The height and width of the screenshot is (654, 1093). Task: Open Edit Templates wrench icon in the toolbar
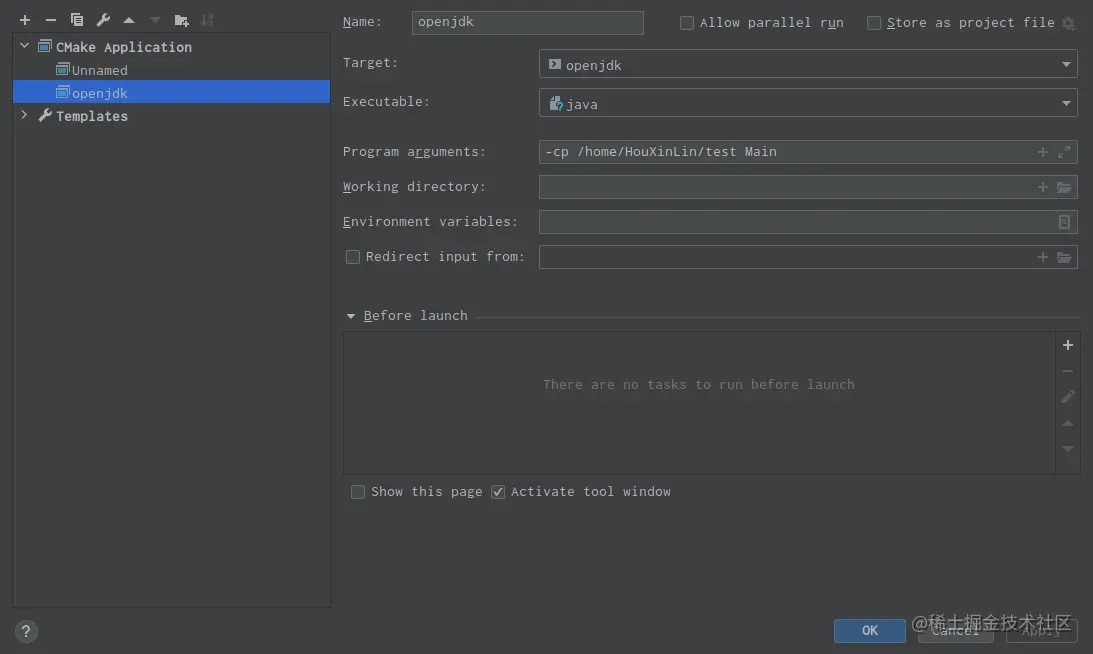[x=103, y=20]
